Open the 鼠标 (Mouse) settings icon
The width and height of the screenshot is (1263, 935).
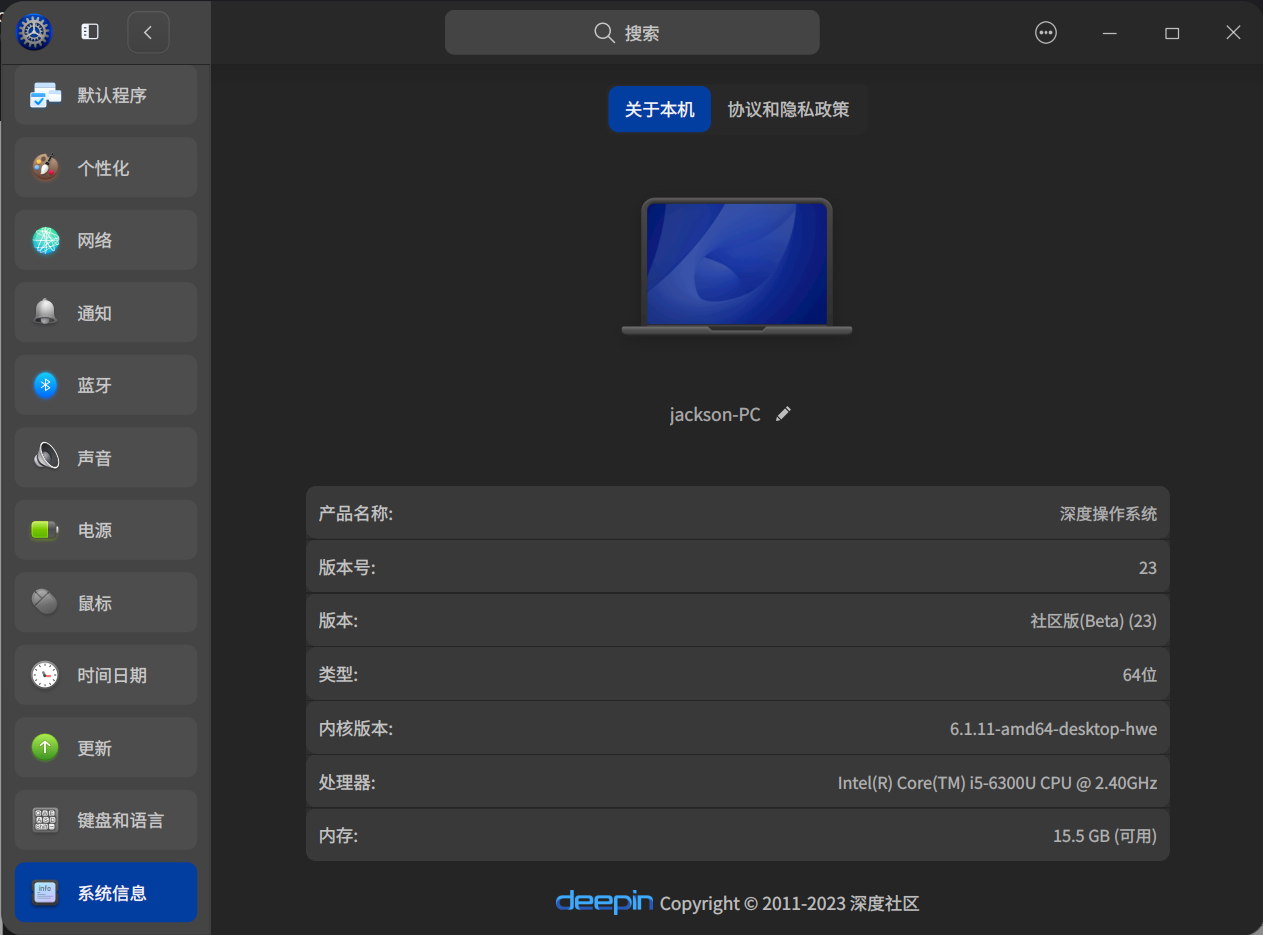45,602
